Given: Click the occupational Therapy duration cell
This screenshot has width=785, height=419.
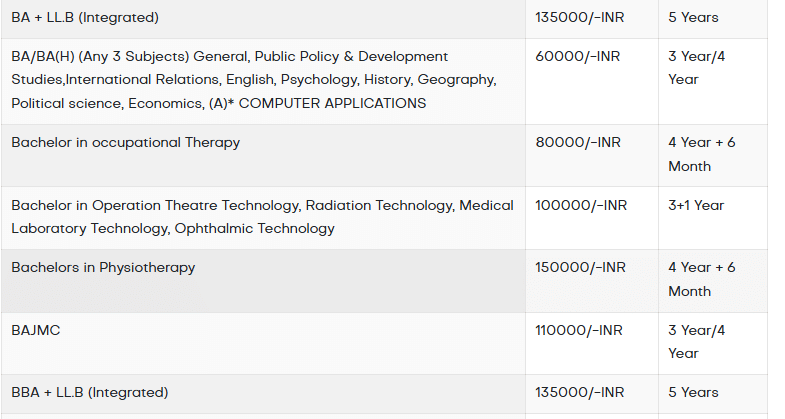Looking at the screenshot, I should coord(701,154).
